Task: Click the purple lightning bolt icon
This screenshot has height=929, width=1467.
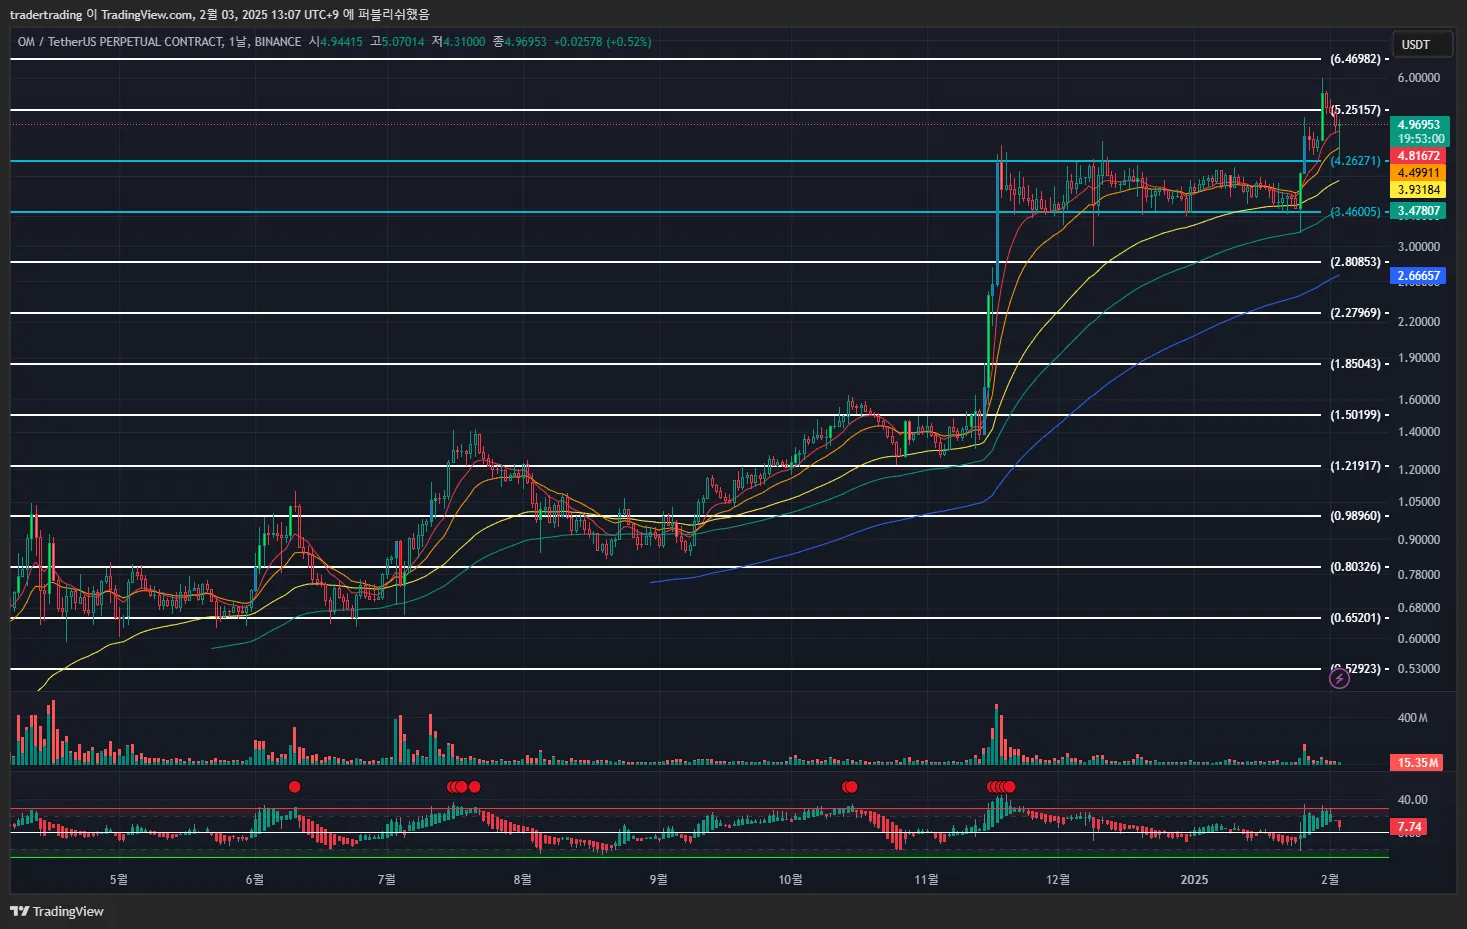Action: coord(1339,679)
